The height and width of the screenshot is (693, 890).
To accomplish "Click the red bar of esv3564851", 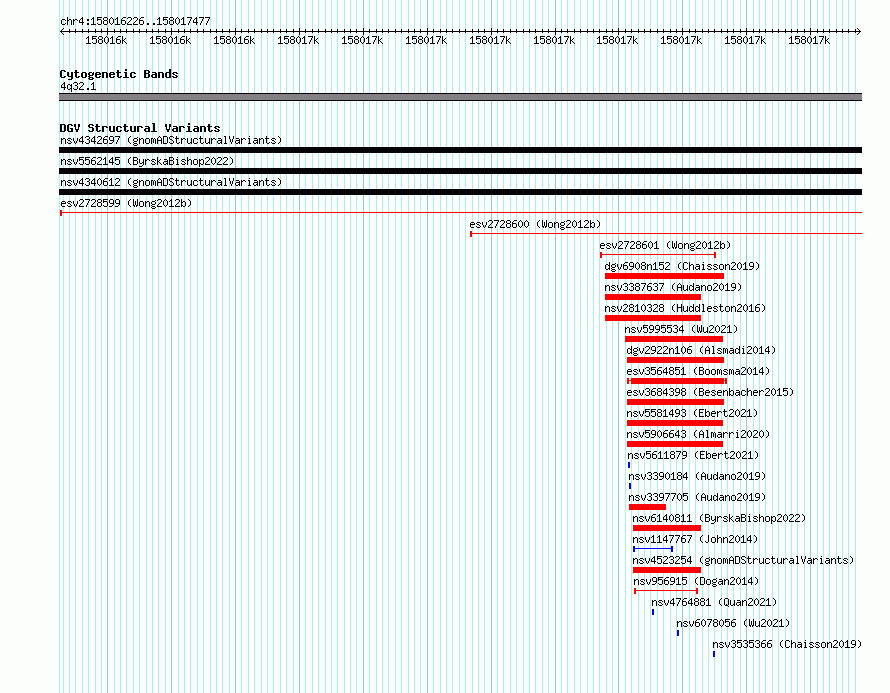I will pos(677,381).
